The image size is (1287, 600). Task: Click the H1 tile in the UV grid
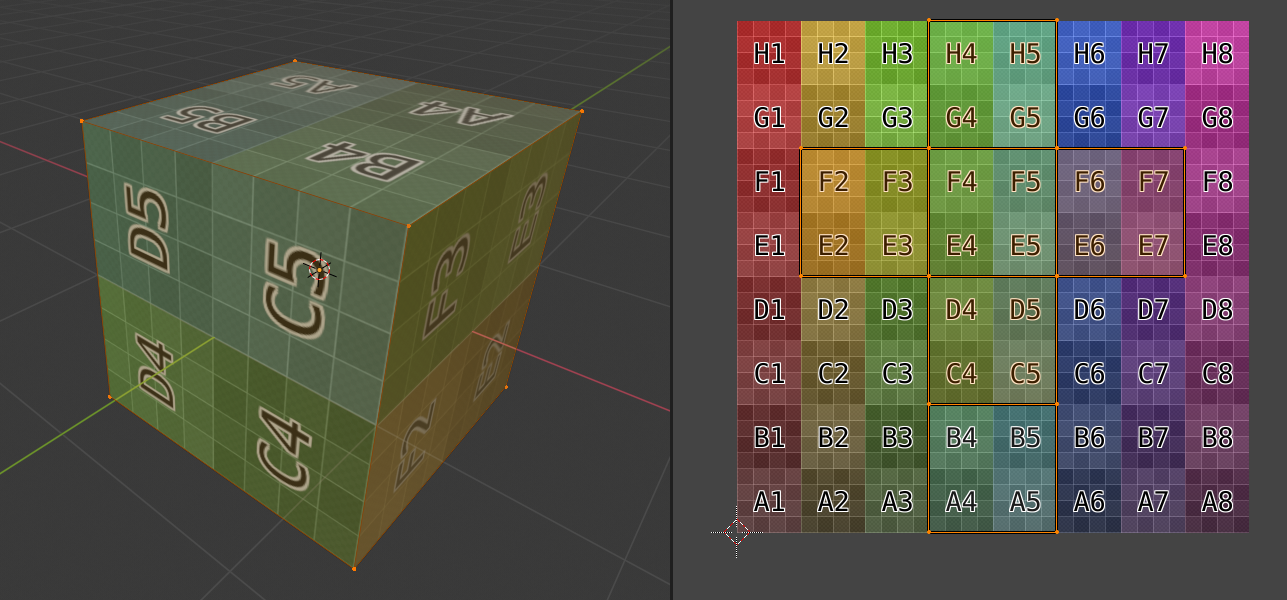point(769,54)
